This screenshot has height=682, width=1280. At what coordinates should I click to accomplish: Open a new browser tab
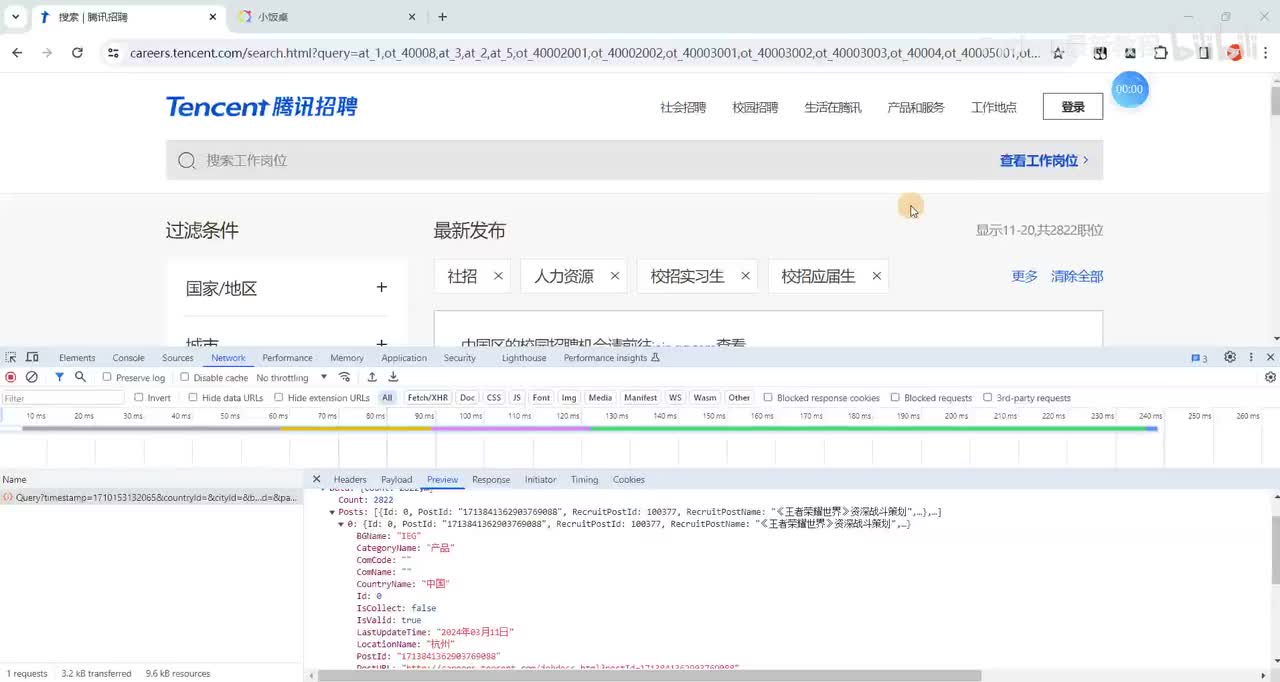point(443,17)
